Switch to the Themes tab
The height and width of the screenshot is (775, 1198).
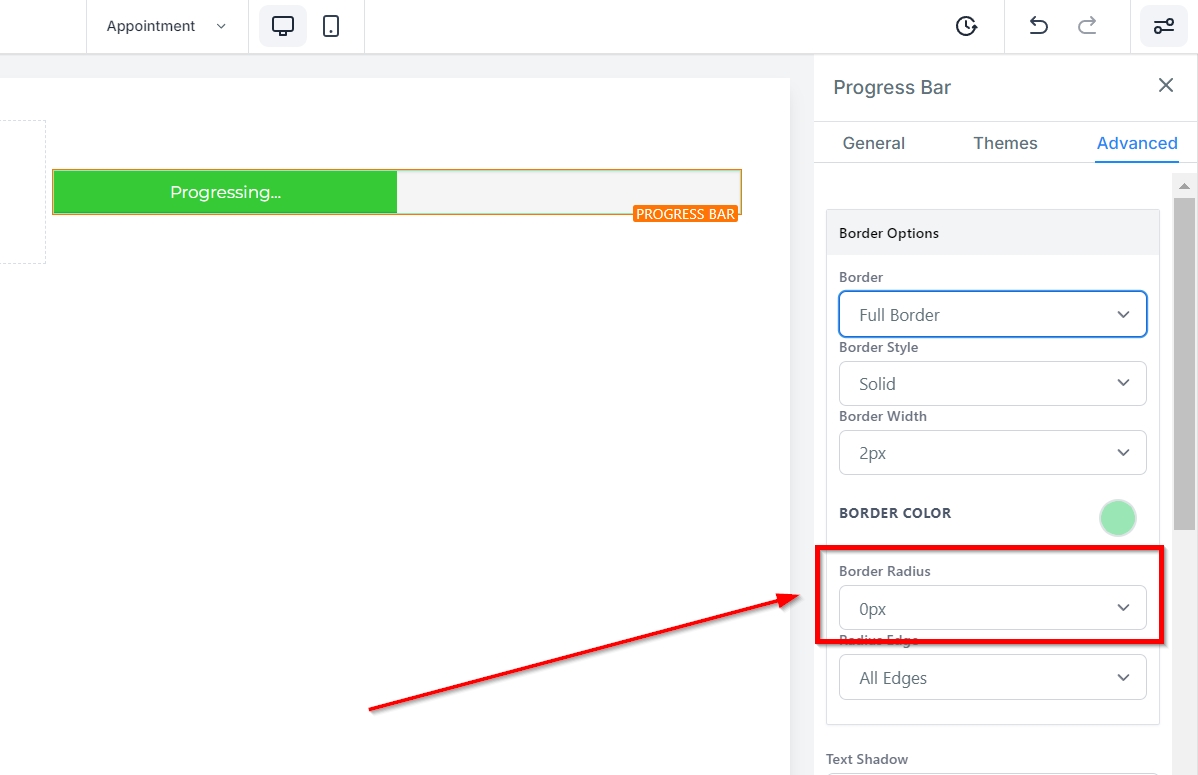tap(1005, 143)
